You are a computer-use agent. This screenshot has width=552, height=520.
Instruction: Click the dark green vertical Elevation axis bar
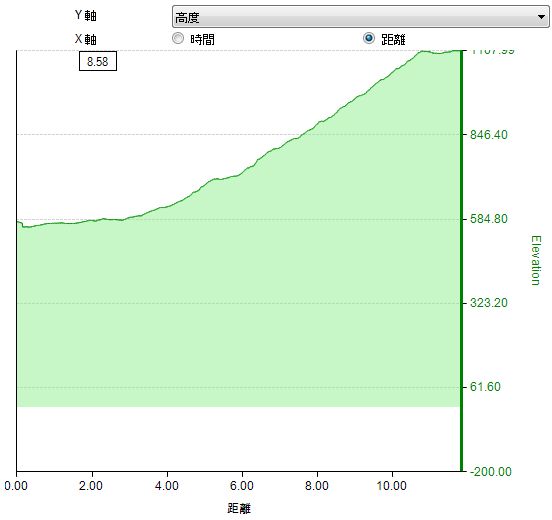(x=461, y=261)
